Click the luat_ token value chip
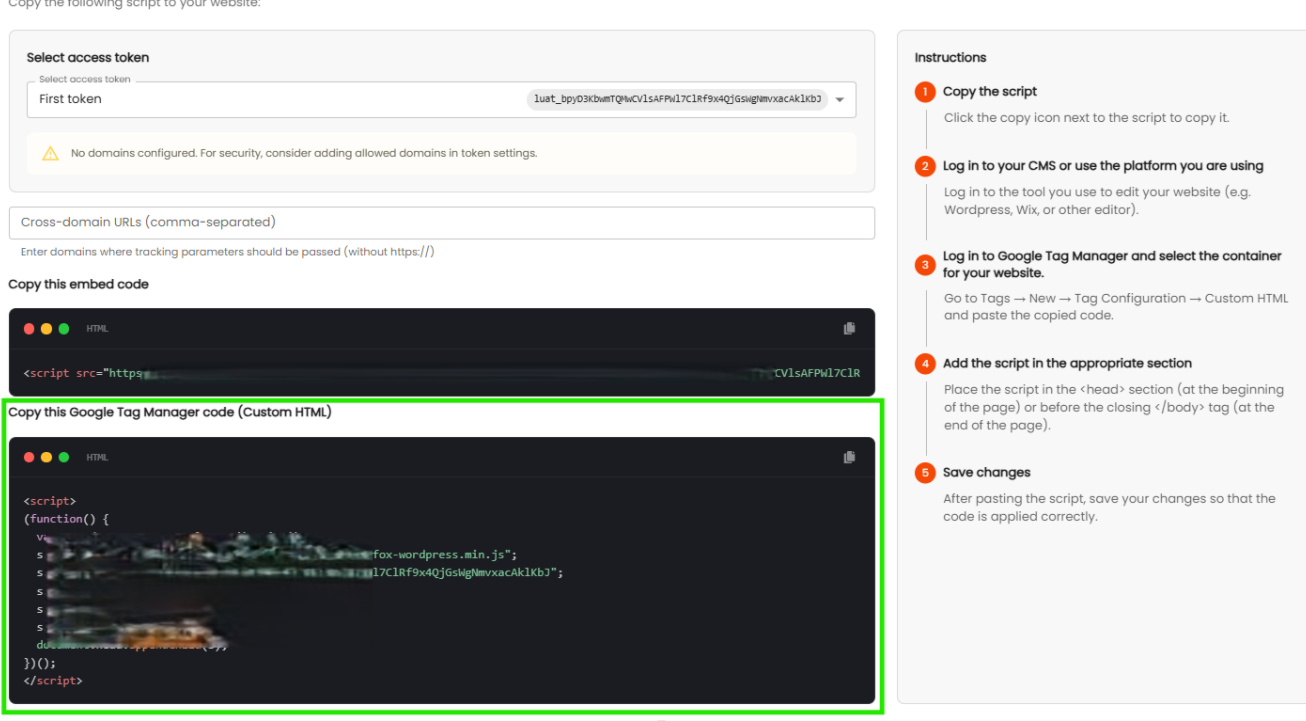This screenshot has height=721, width=1306. (x=677, y=100)
